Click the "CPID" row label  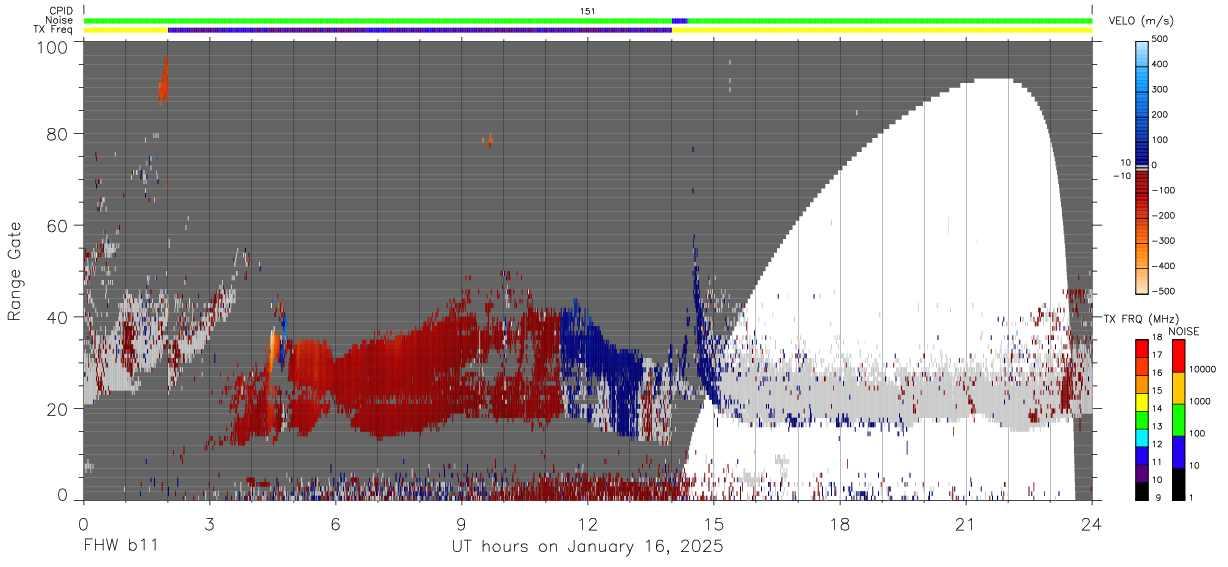(x=61, y=11)
